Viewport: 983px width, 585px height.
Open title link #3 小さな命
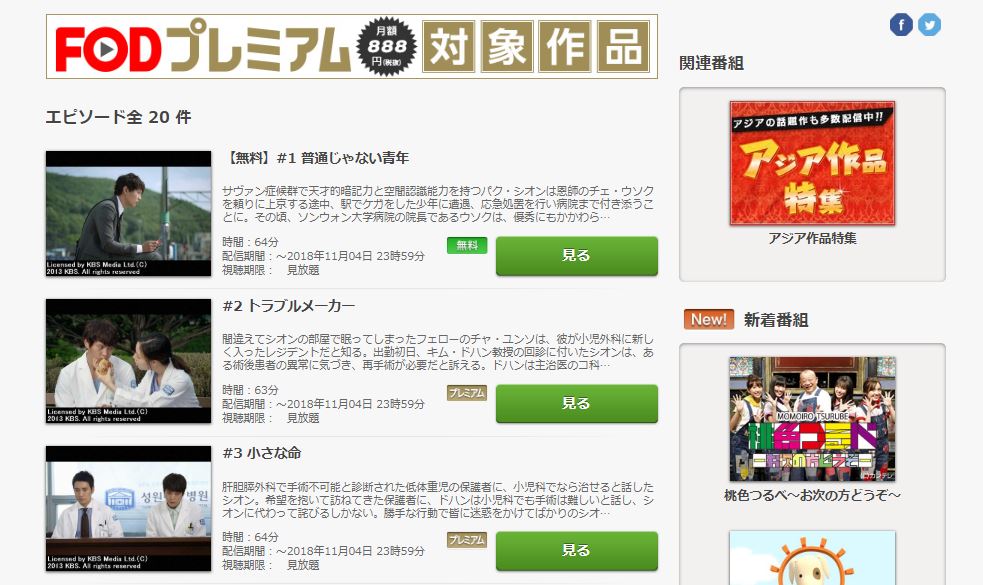[x=262, y=453]
